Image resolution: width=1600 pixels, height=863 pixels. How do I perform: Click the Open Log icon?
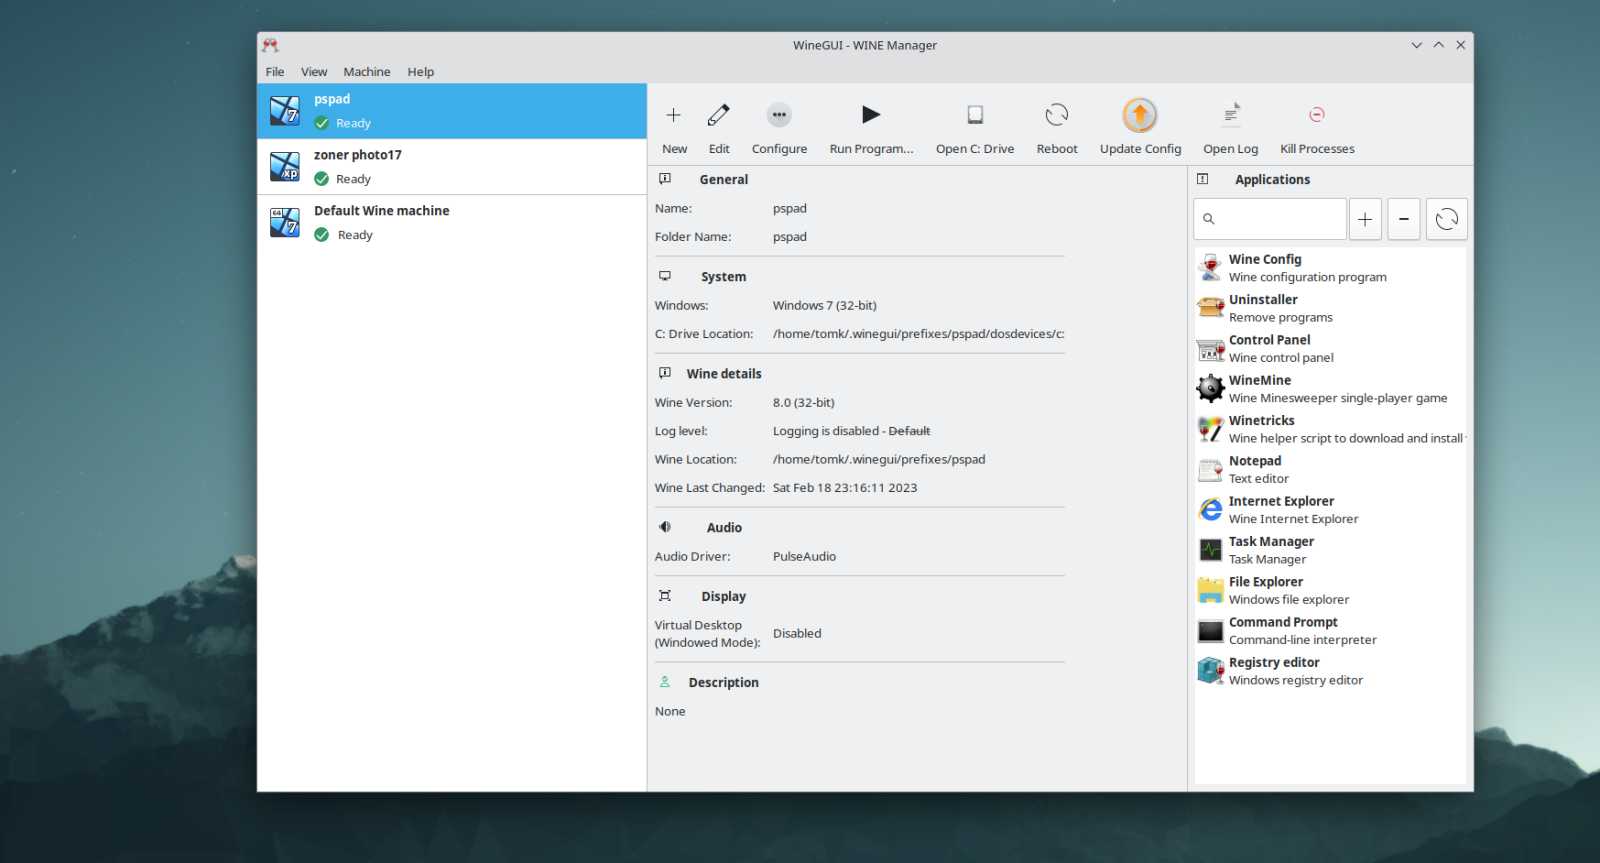(1231, 113)
